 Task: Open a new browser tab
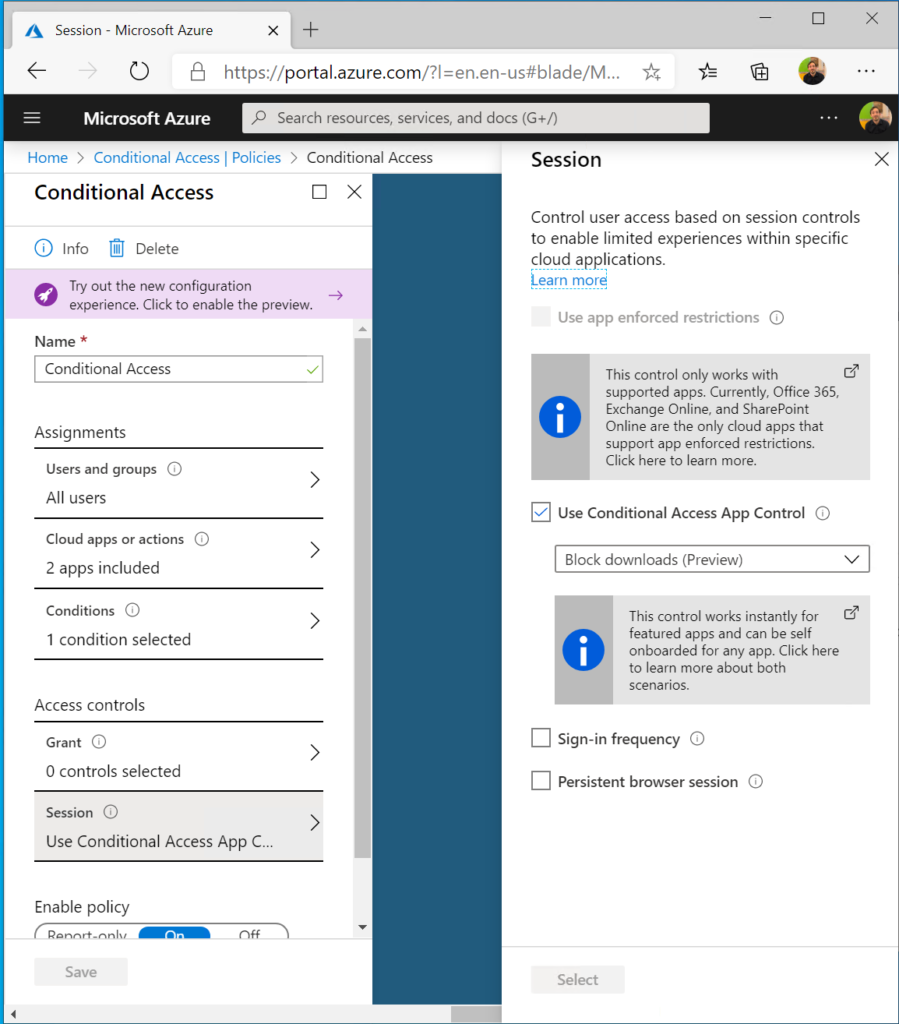(311, 29)
